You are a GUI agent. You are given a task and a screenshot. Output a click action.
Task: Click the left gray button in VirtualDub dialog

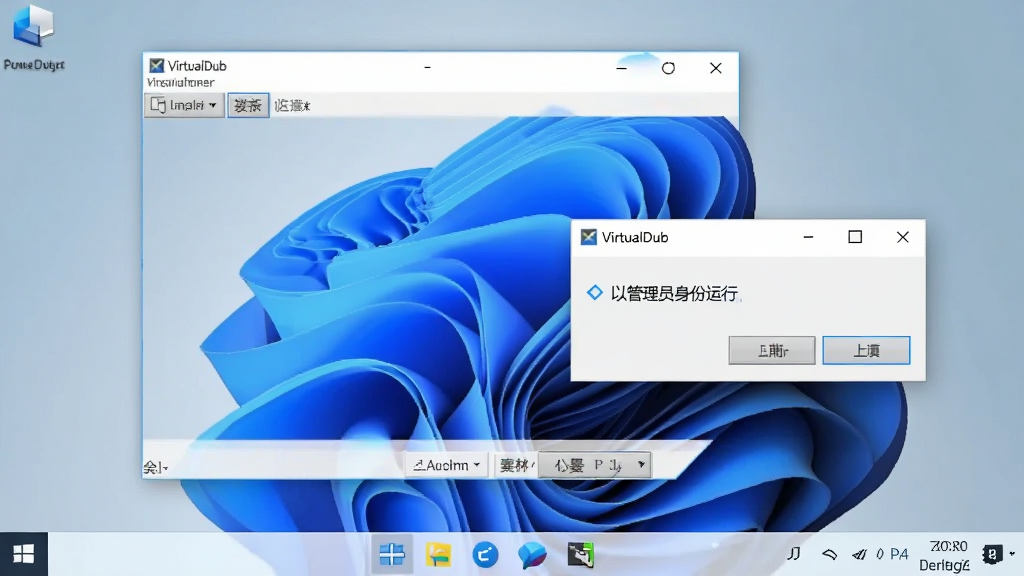tap(772, 351)
